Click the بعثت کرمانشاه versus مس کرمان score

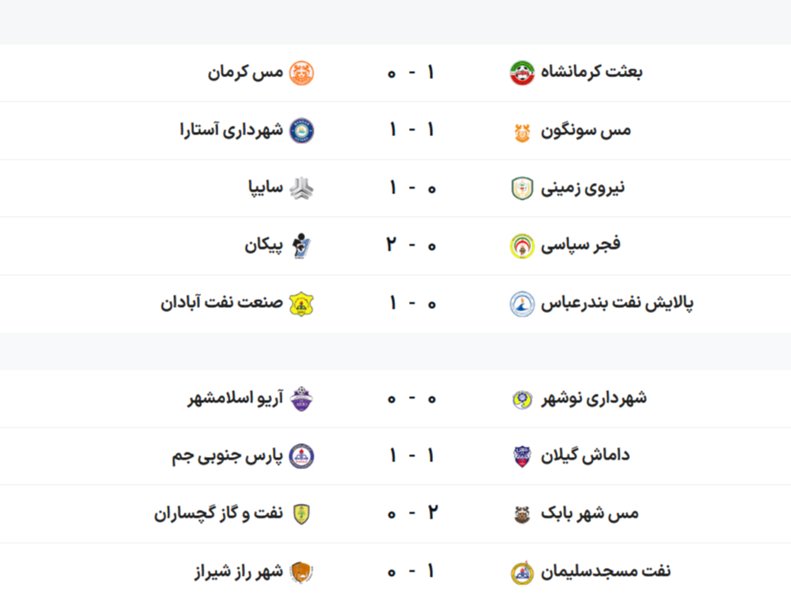(x=411, y=73)
